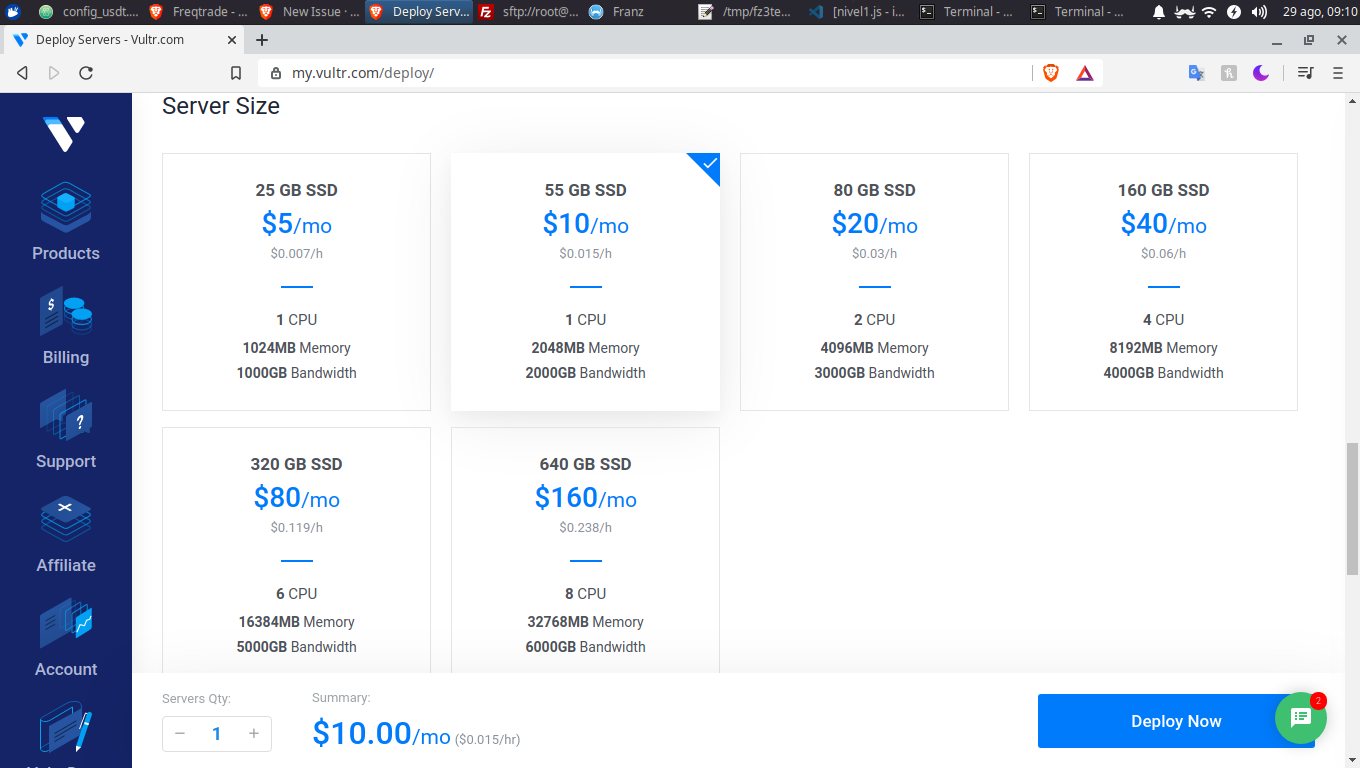Click the servers quantity value field

pyautogui.click(x=217, y=734)
